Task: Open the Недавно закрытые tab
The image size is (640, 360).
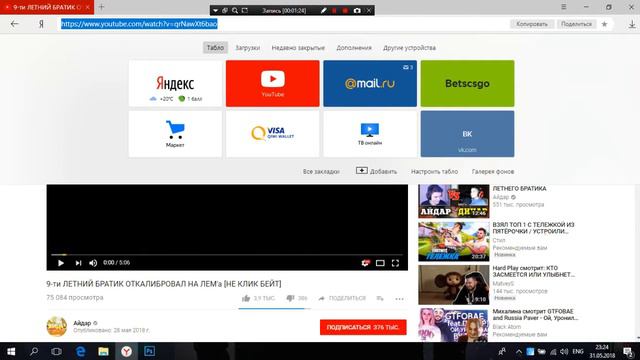Action: point(298,48)
